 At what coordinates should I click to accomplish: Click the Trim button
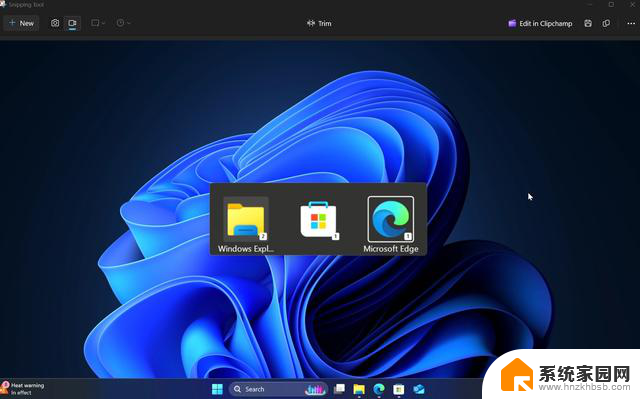point(319,23)
